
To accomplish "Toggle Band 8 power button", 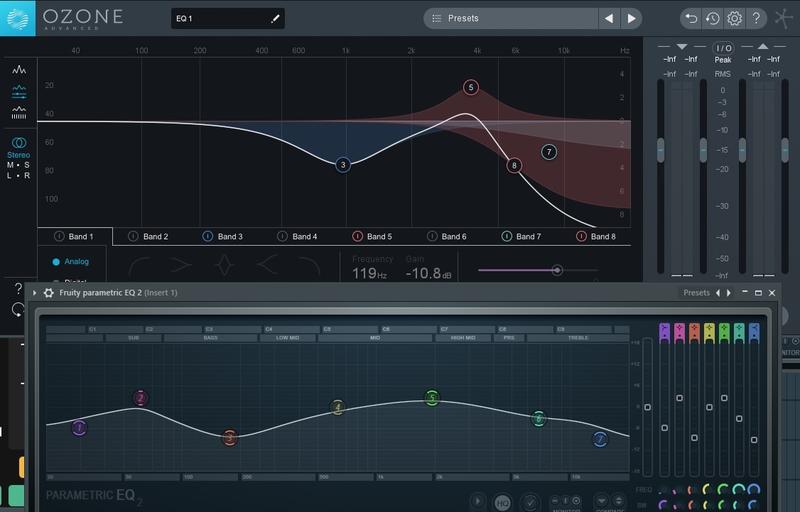I will (581, 236).
